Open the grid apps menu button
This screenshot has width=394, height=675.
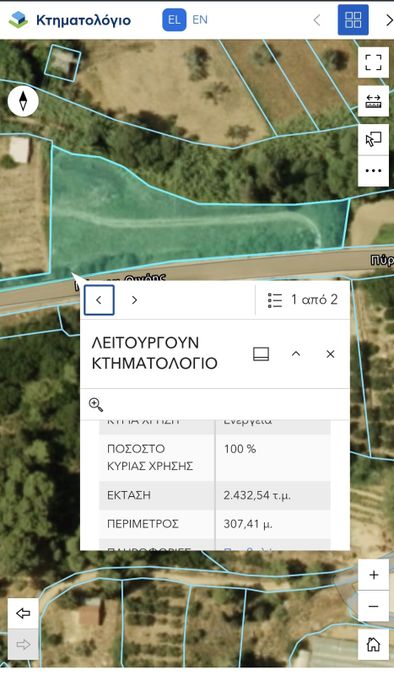click(x=353, y=20)
